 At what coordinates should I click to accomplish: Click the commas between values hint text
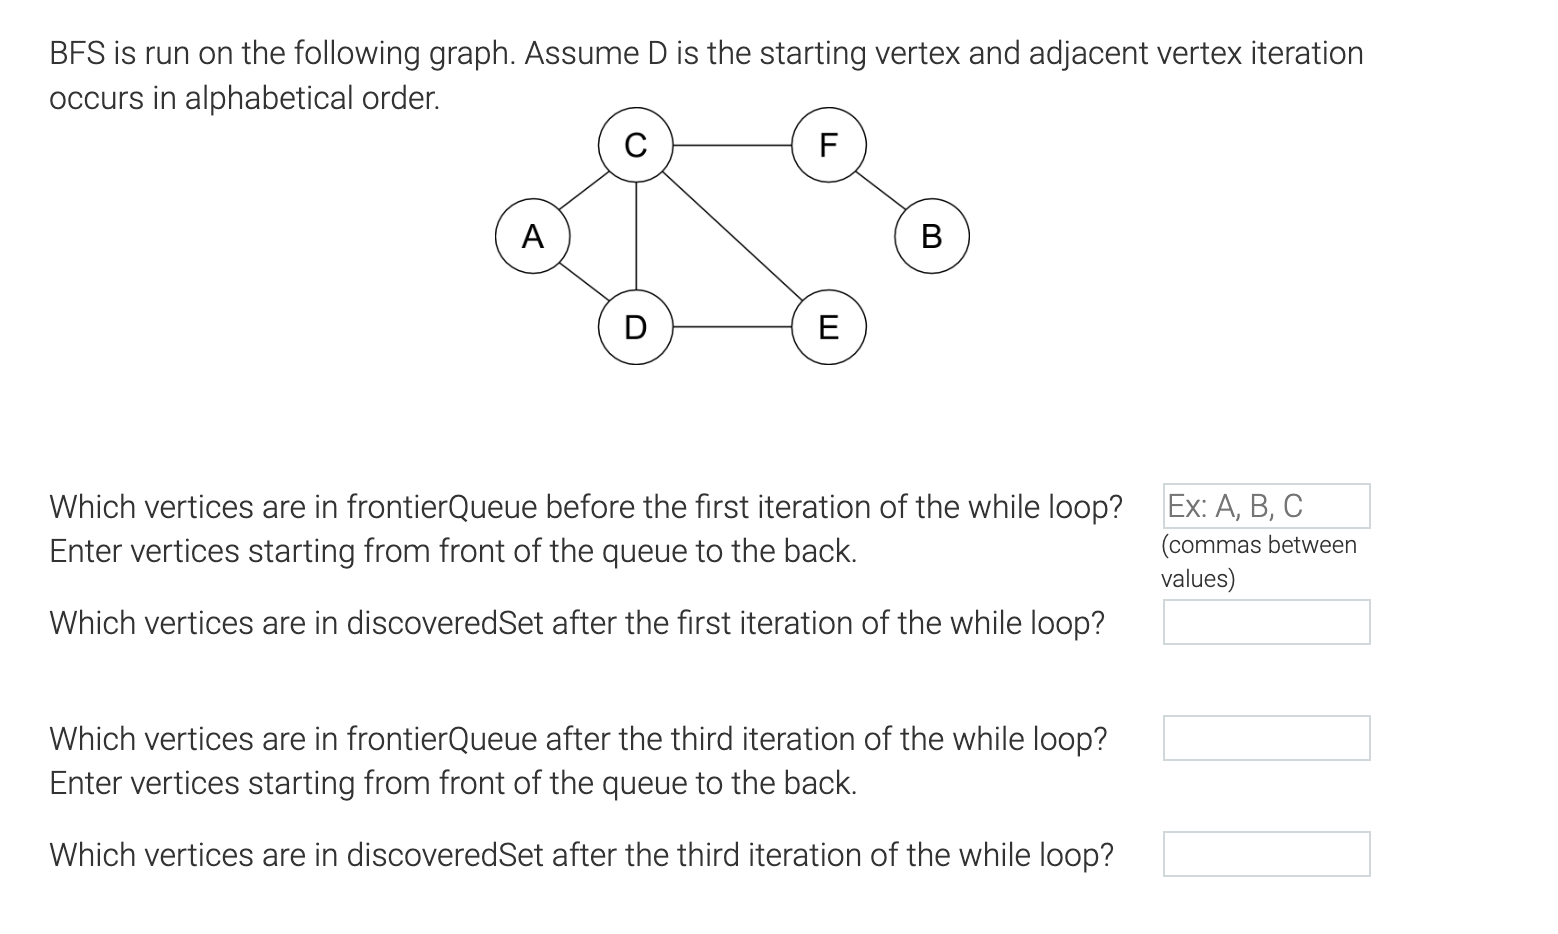[x=1258, y=560]
